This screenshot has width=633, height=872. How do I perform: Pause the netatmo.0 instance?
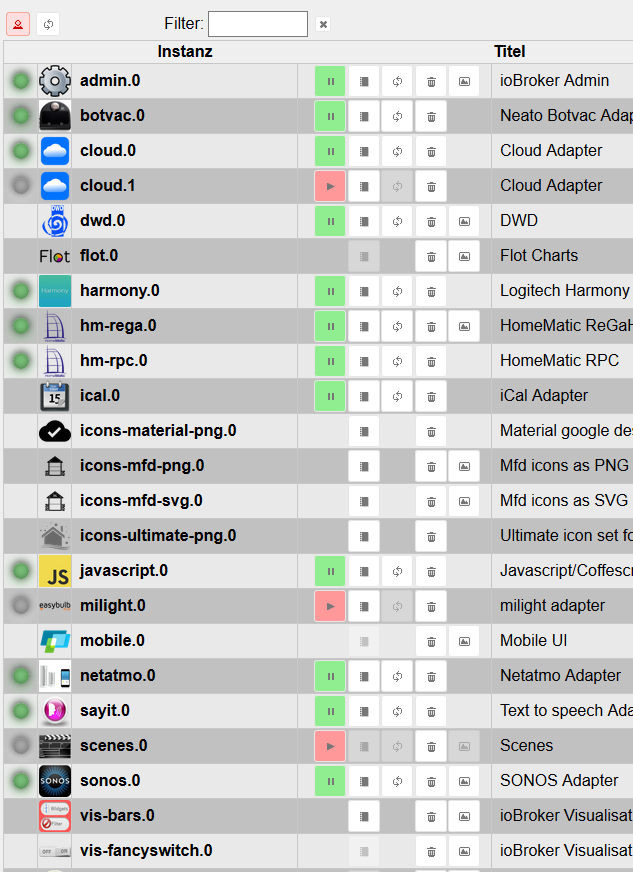coord(330,676)
